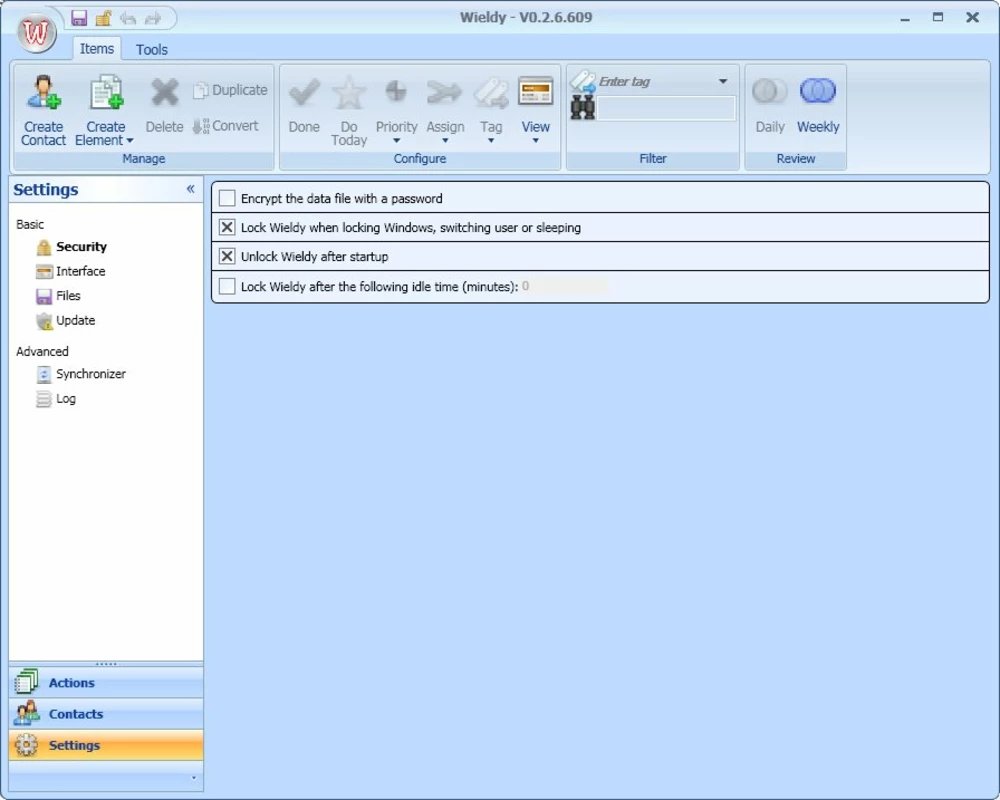Viewport: 1000px width, 800px height.
Task: Switch to the Items ribbon tab
Action: pos(96,49)
